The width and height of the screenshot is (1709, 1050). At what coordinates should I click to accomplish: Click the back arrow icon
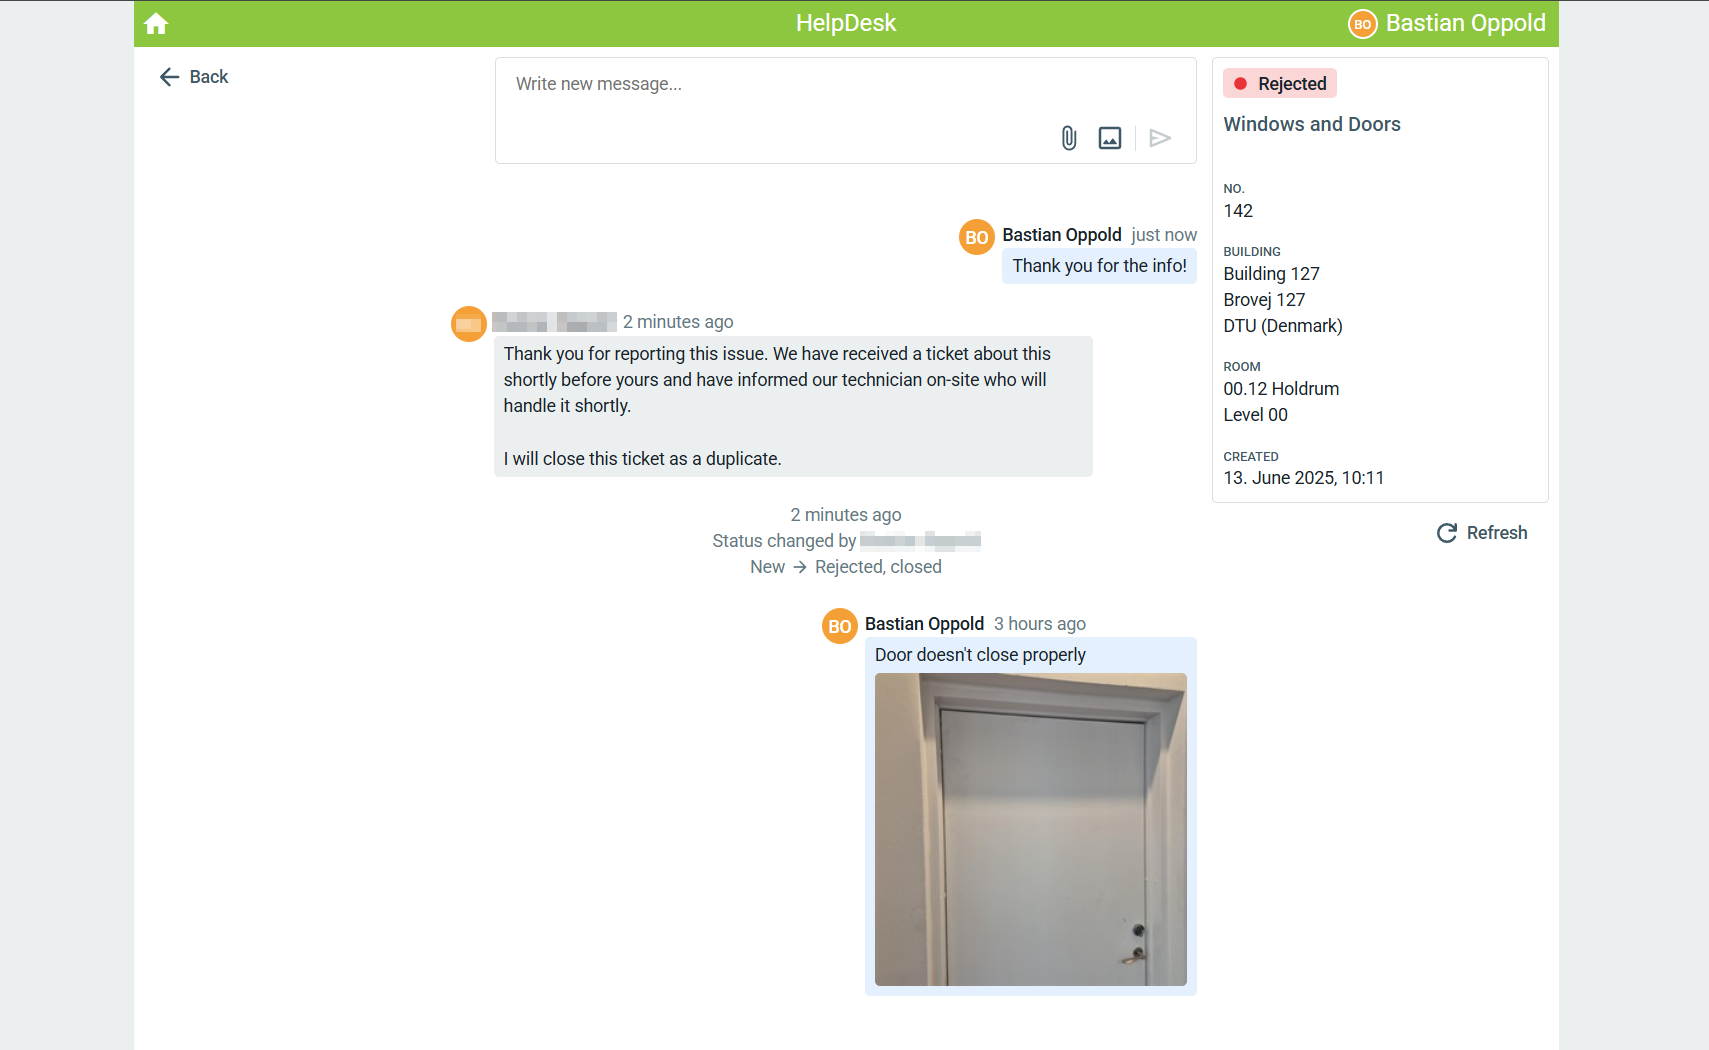pos(169,77)
